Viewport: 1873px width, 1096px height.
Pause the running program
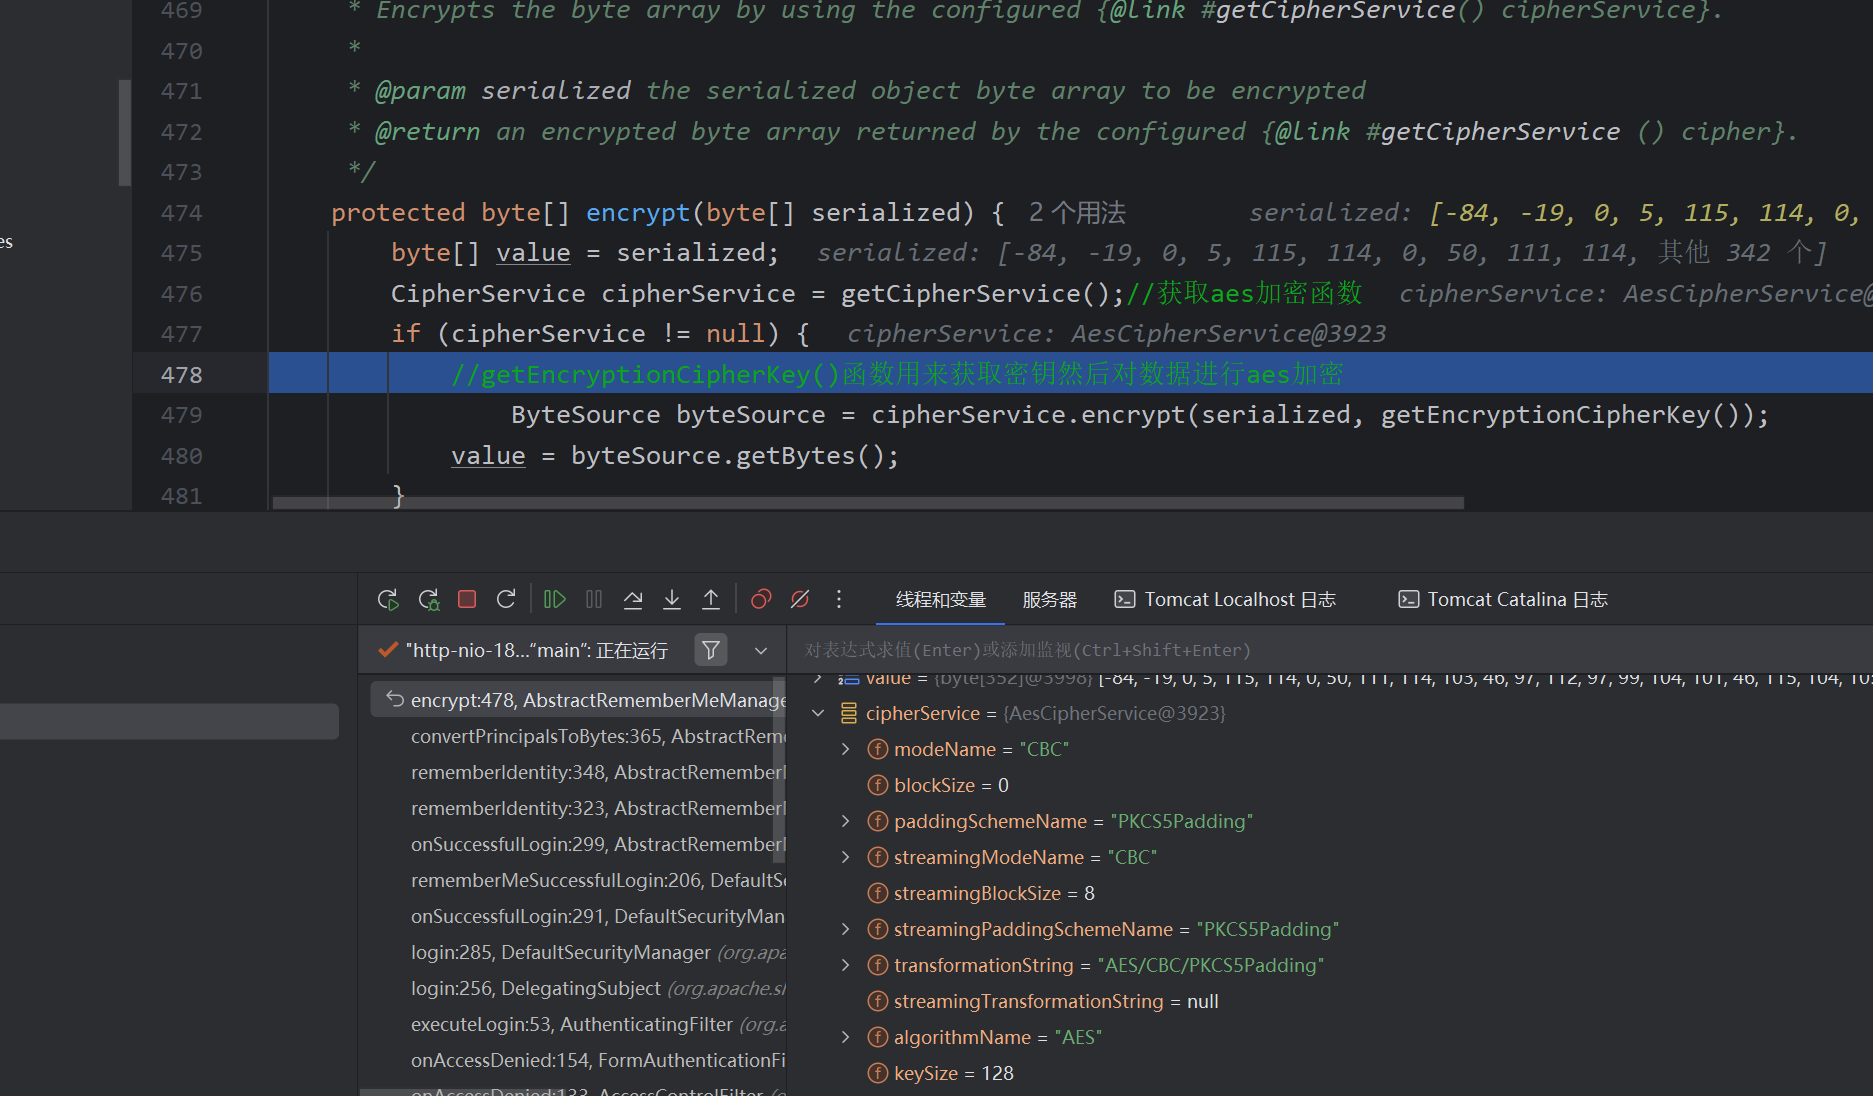point(594,599)
